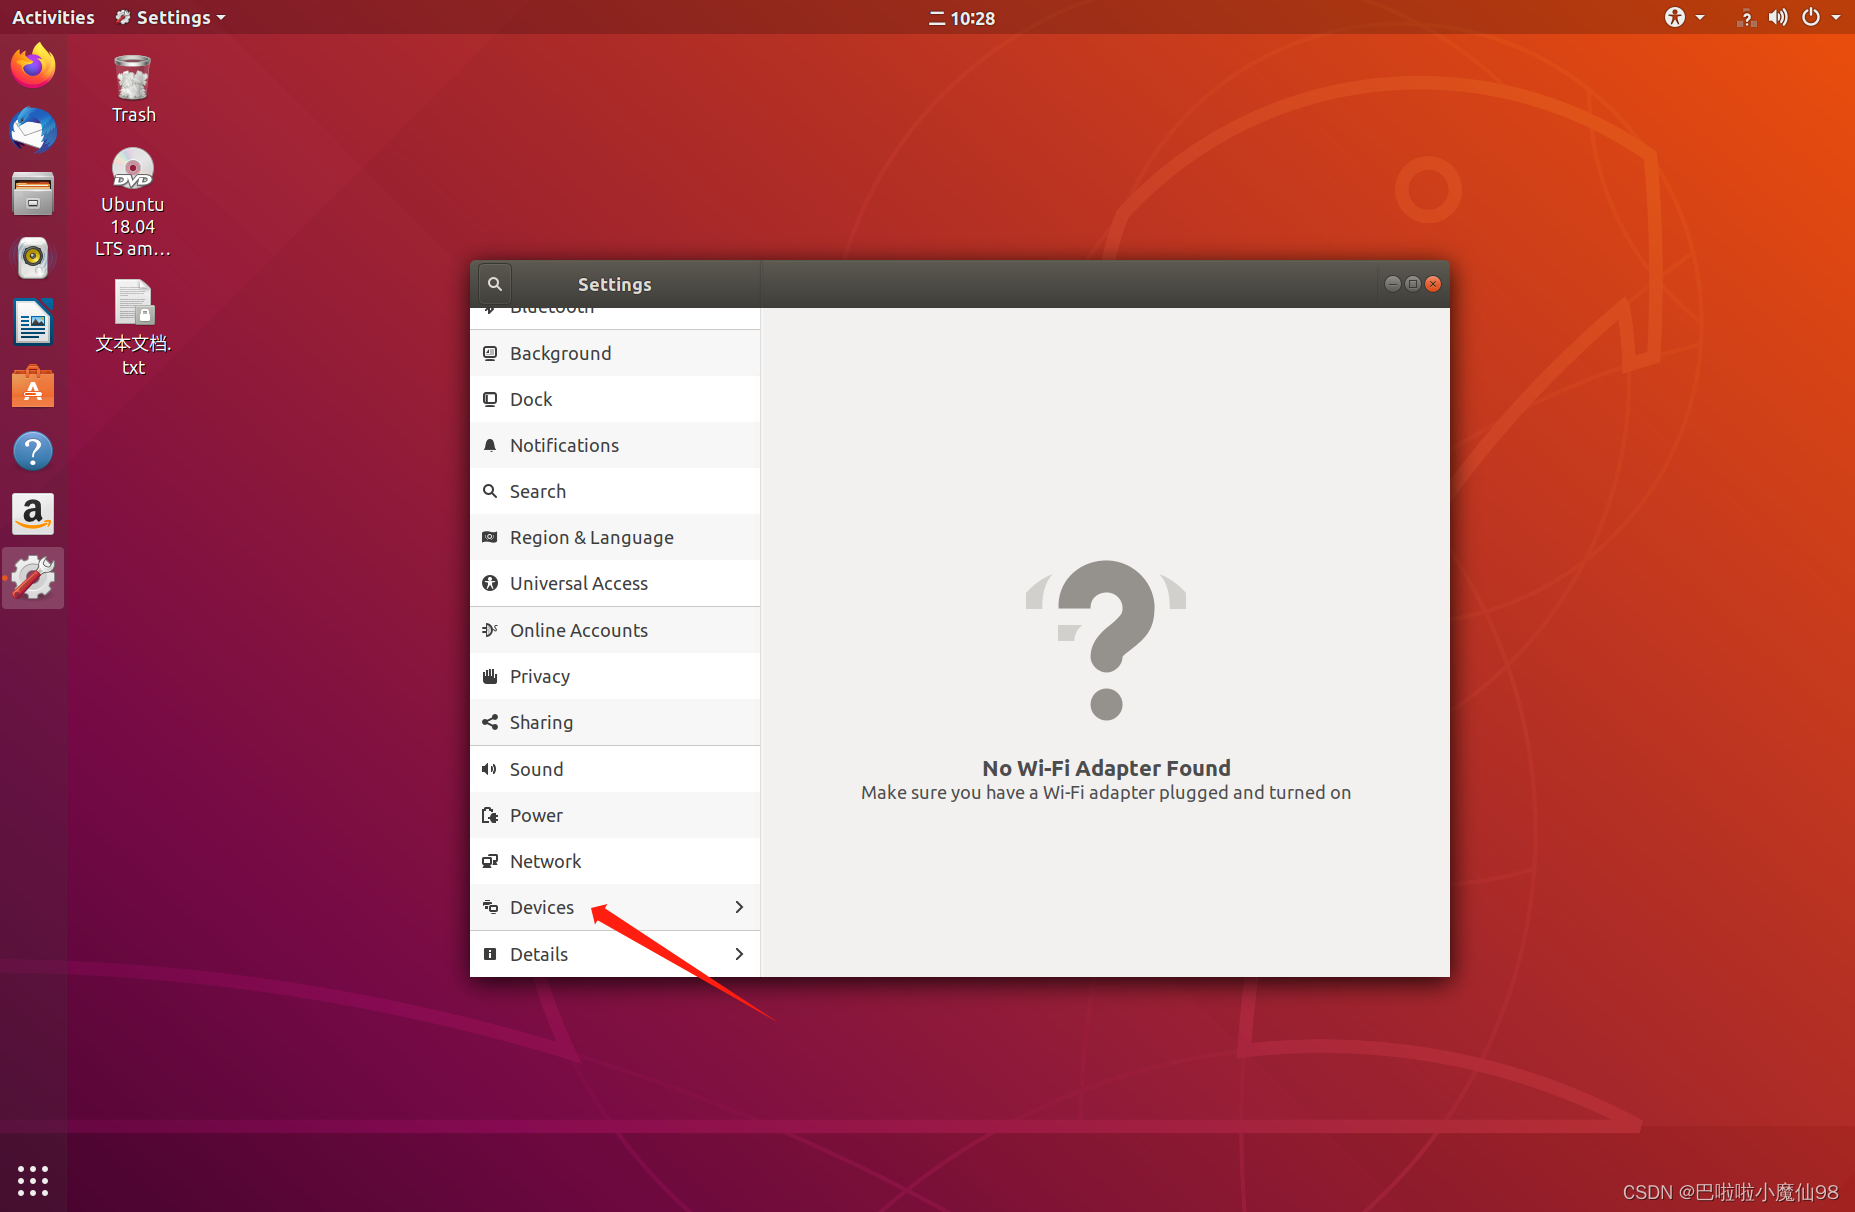This screenshot has width=1855, height=1212.
Task: Open LibreOffice Writer from the dock
Action: [x=33, y=321]
